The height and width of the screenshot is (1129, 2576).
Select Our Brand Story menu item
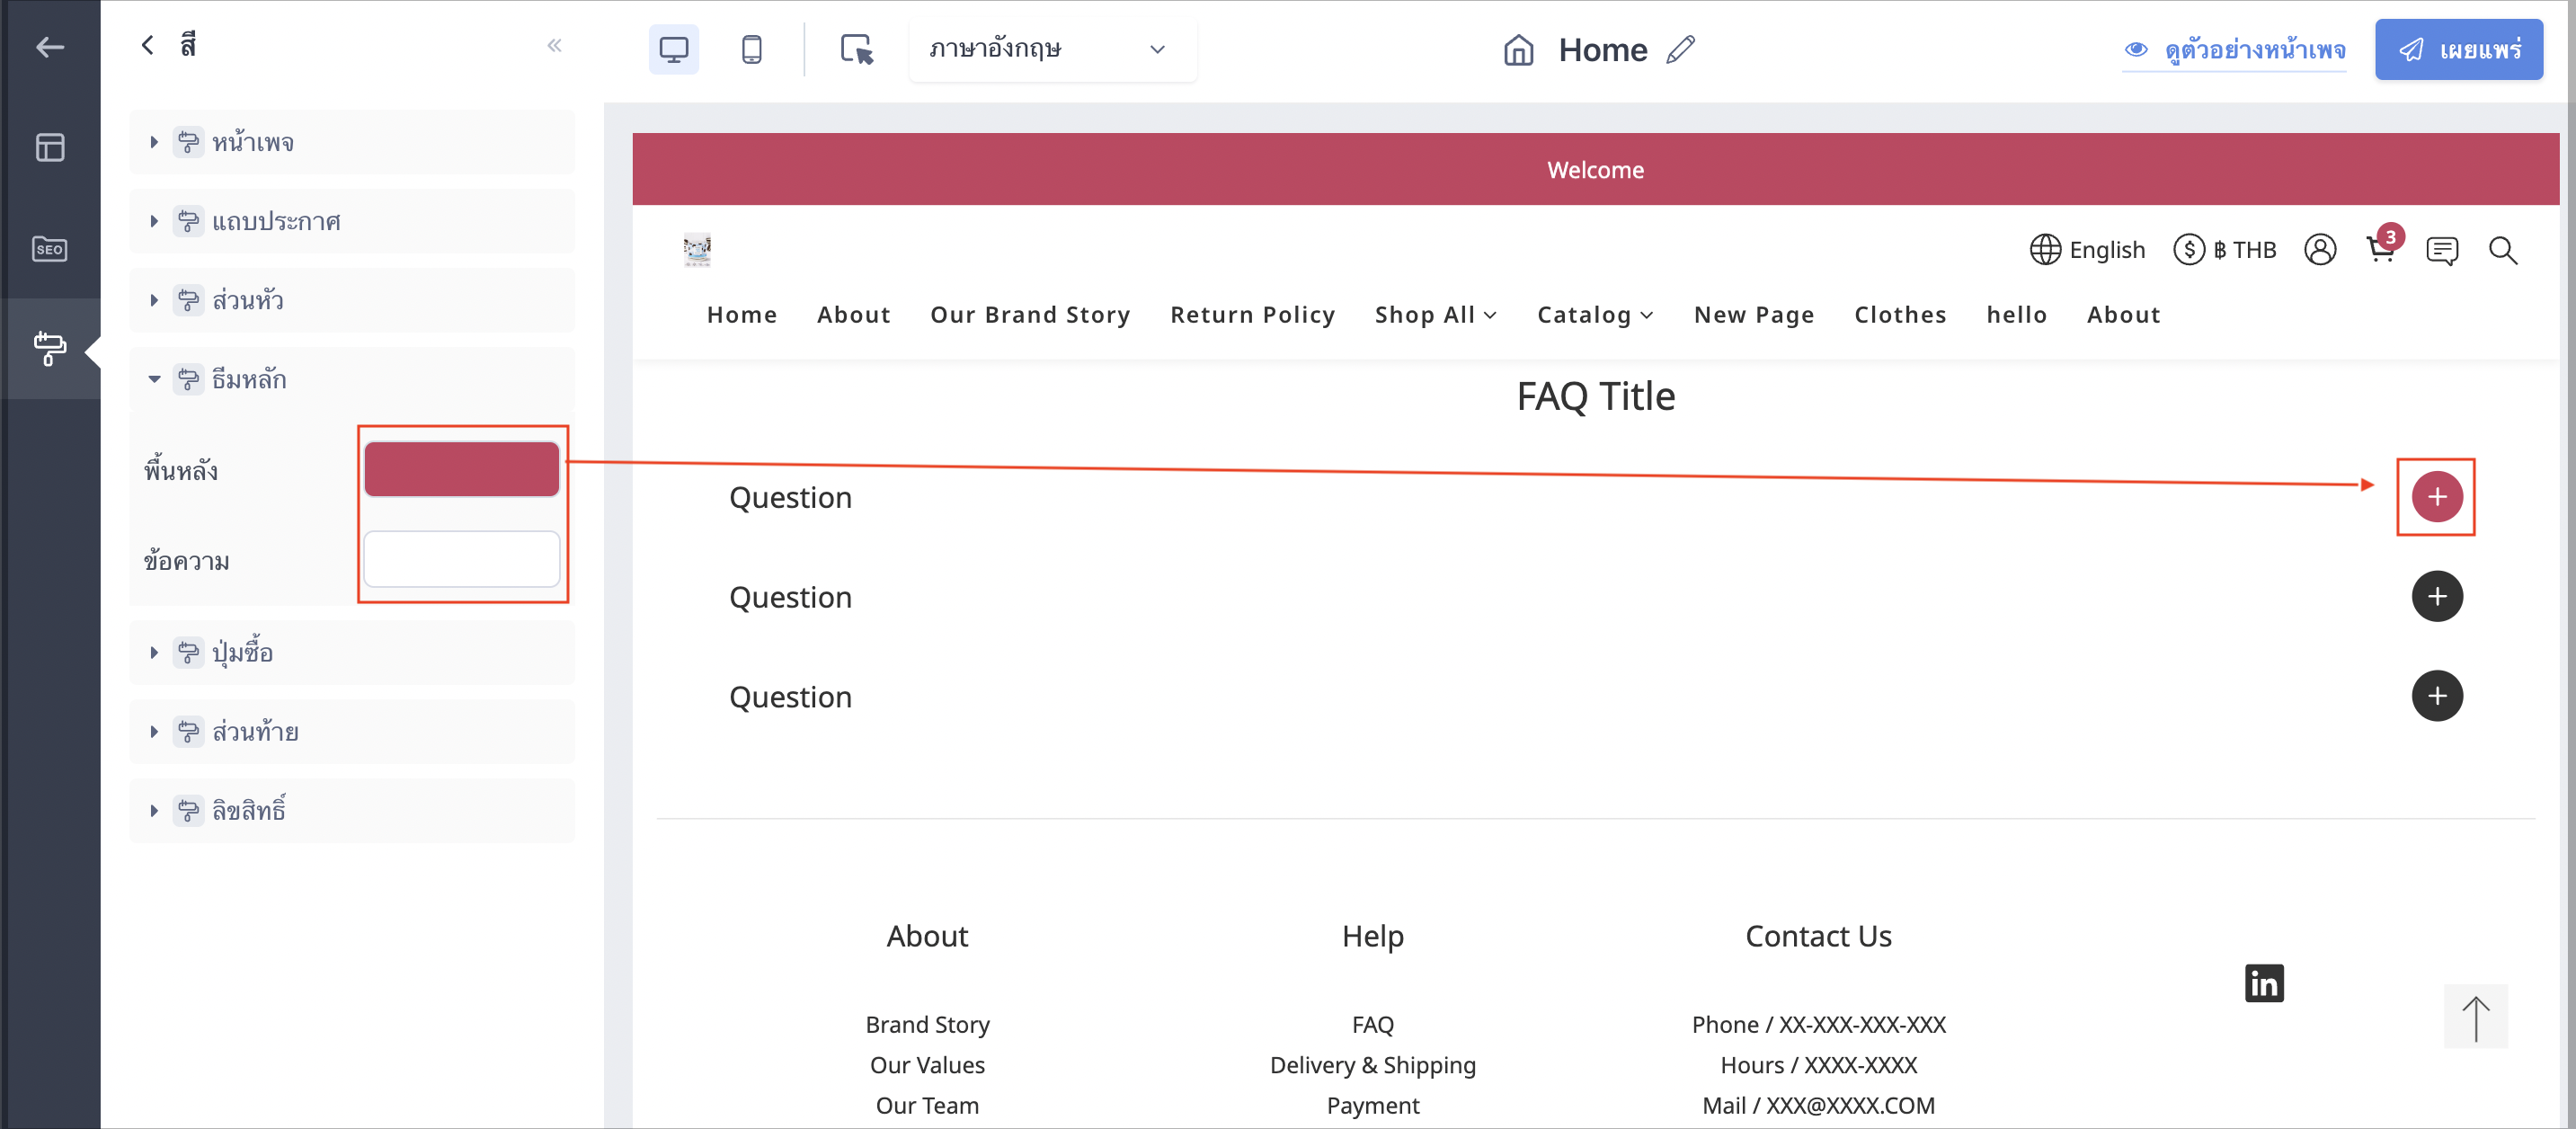[1030, 314]
